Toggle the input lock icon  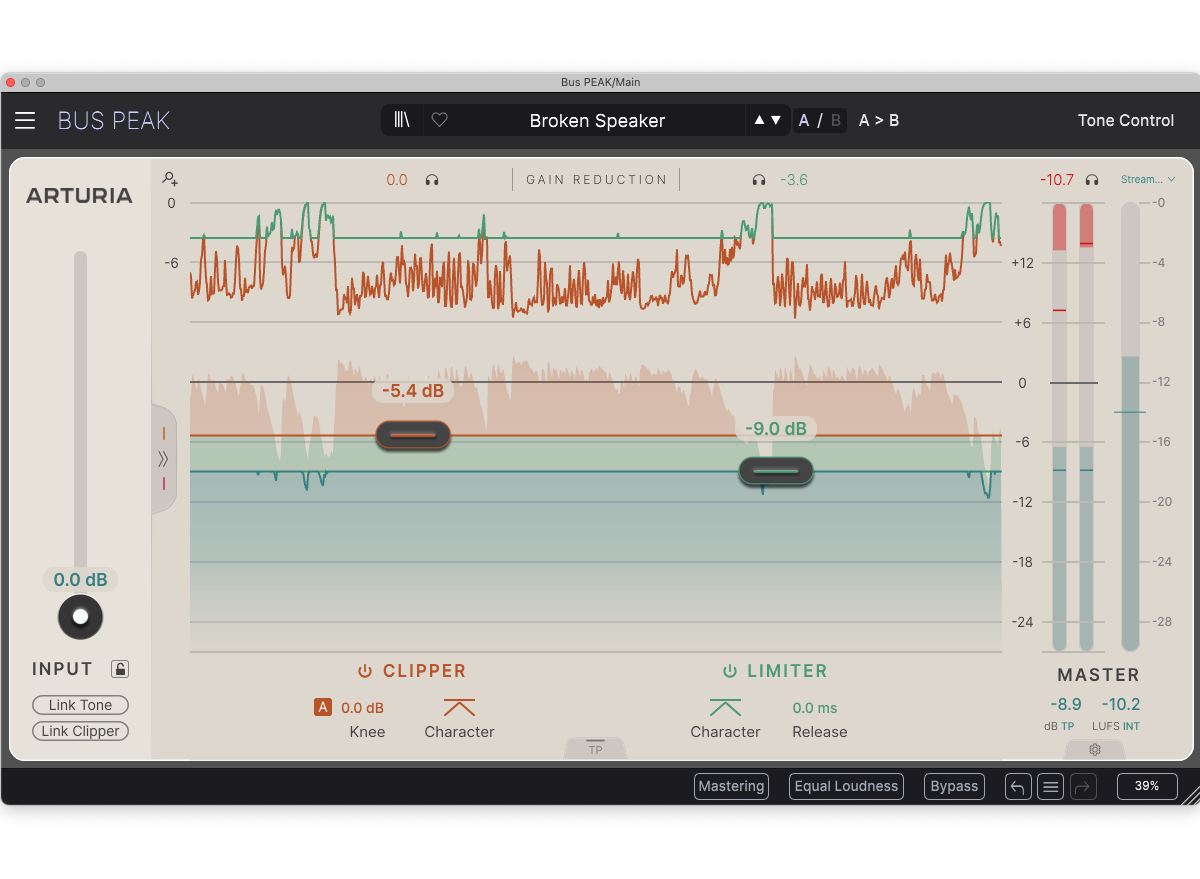(120, 669)
